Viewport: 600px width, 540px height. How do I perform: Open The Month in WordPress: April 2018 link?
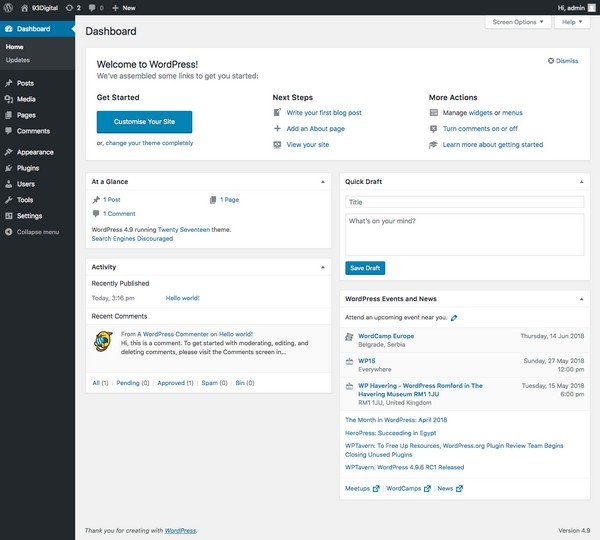(396, 420)
